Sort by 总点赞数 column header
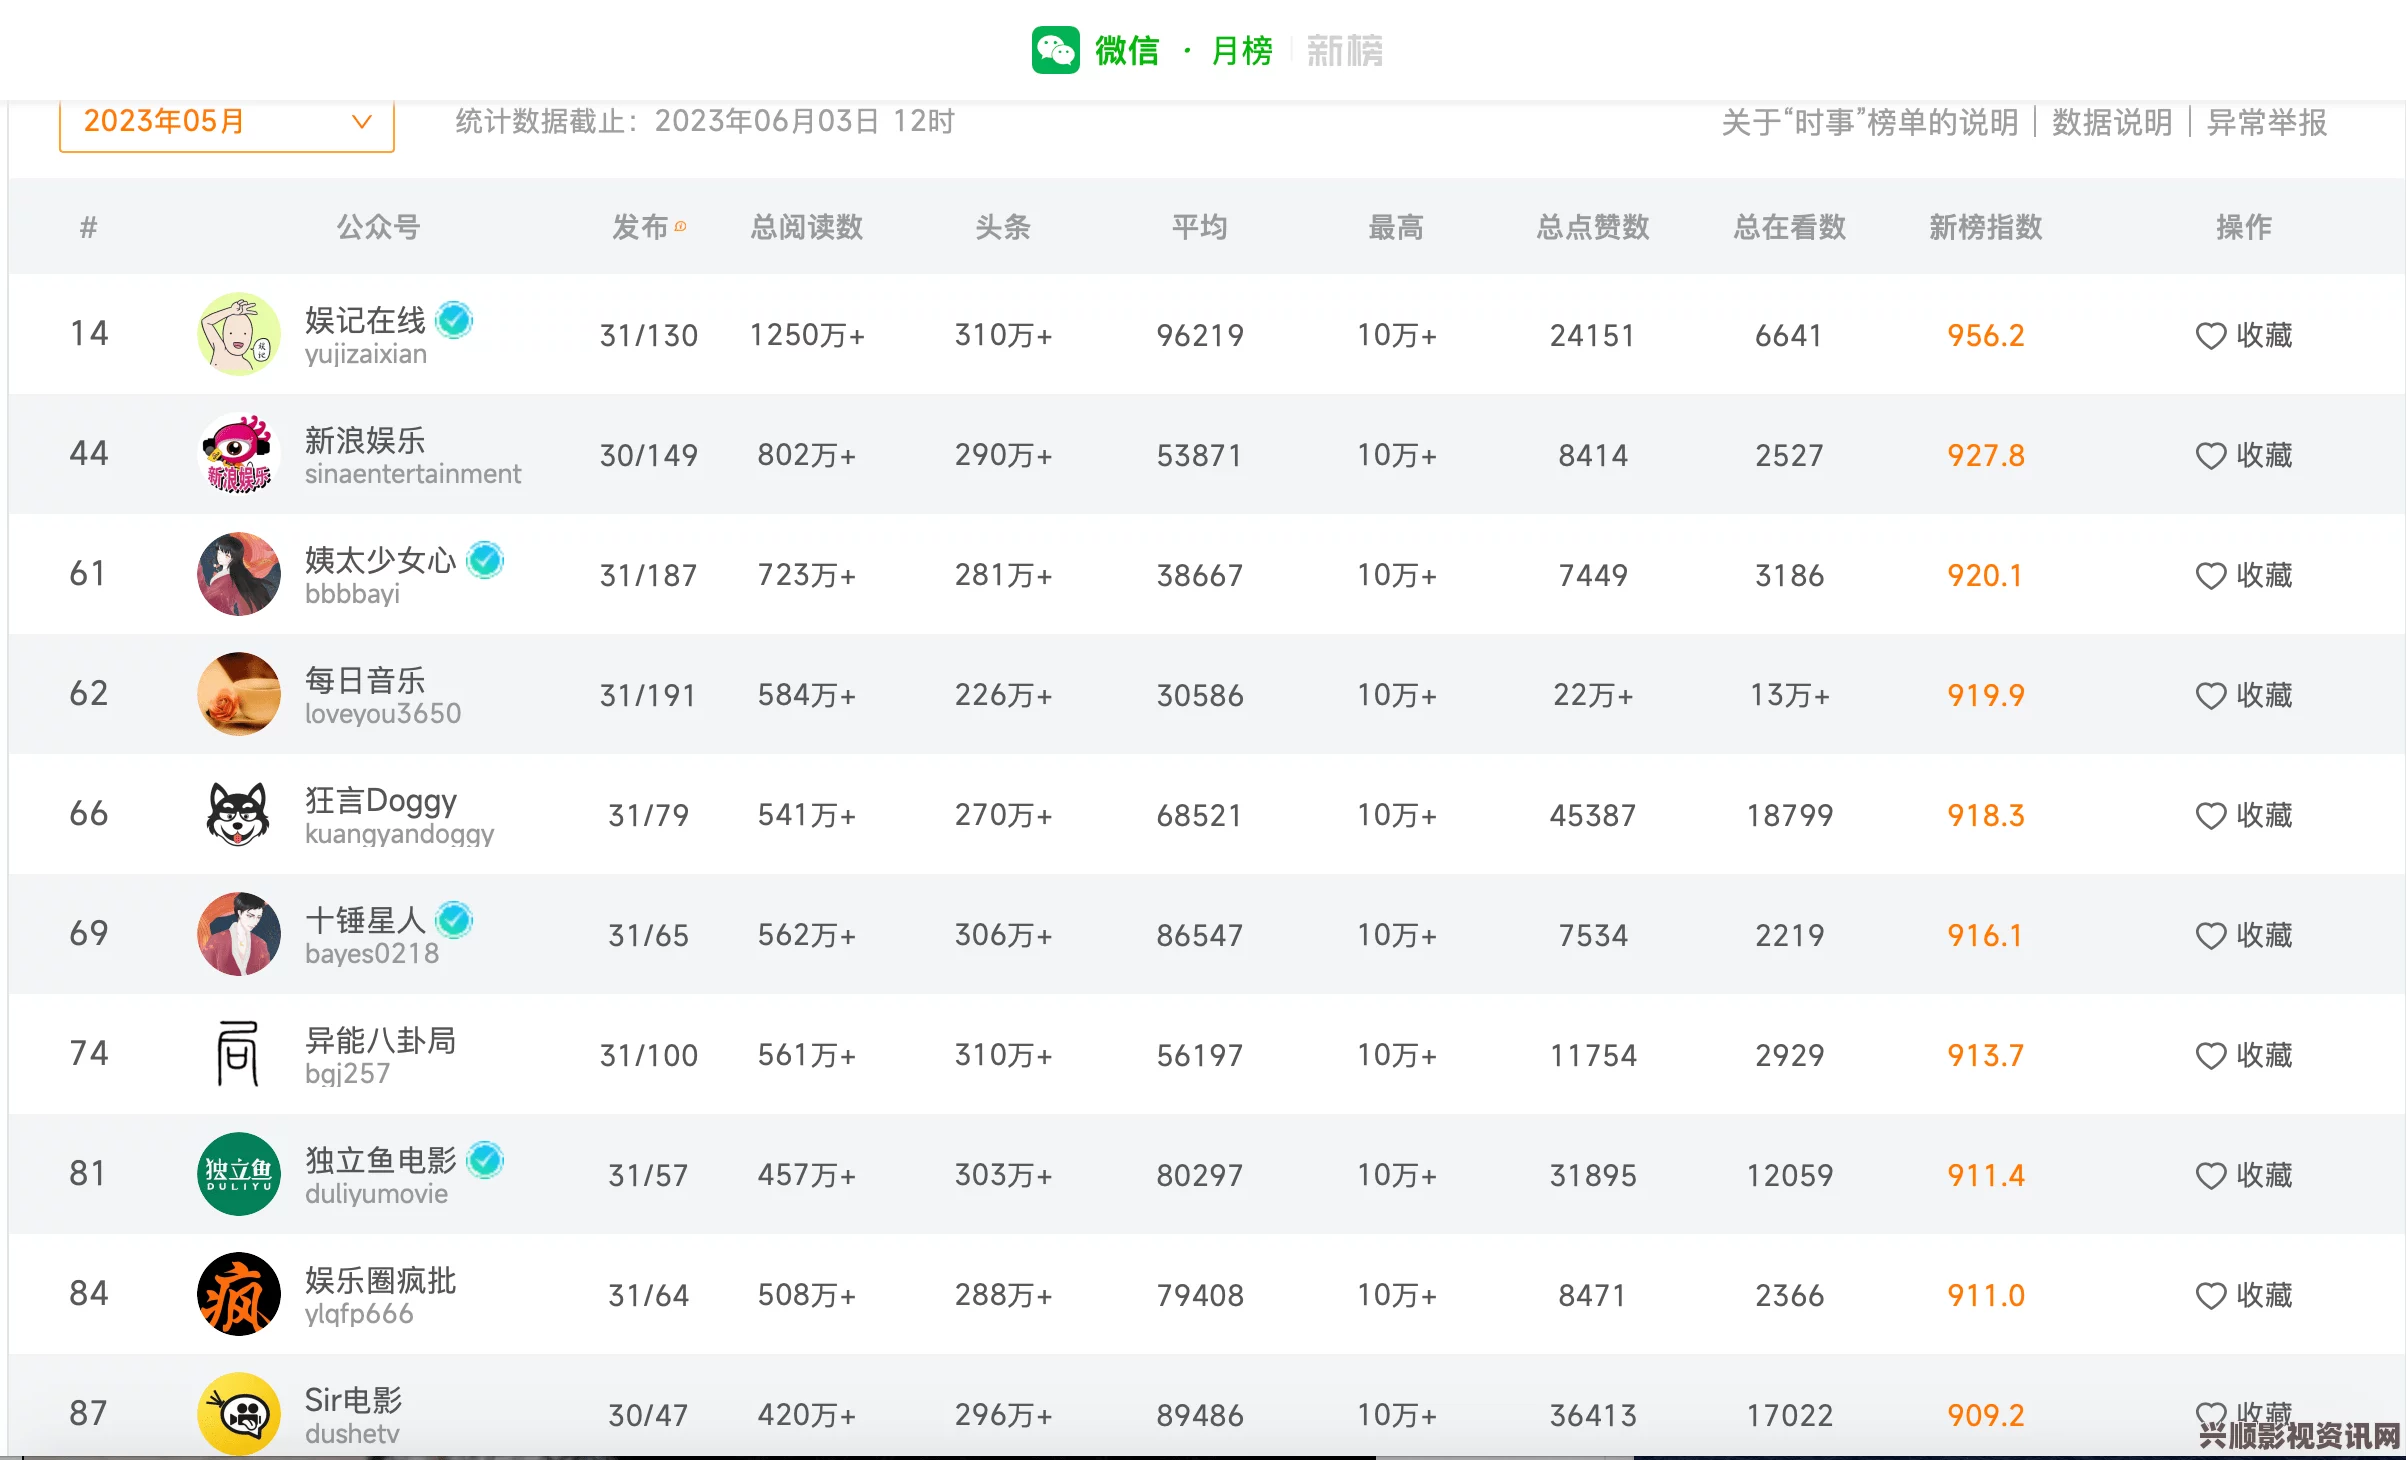The height and width of the screenshot is (1460, 2406). click(x=1593, y=227)
